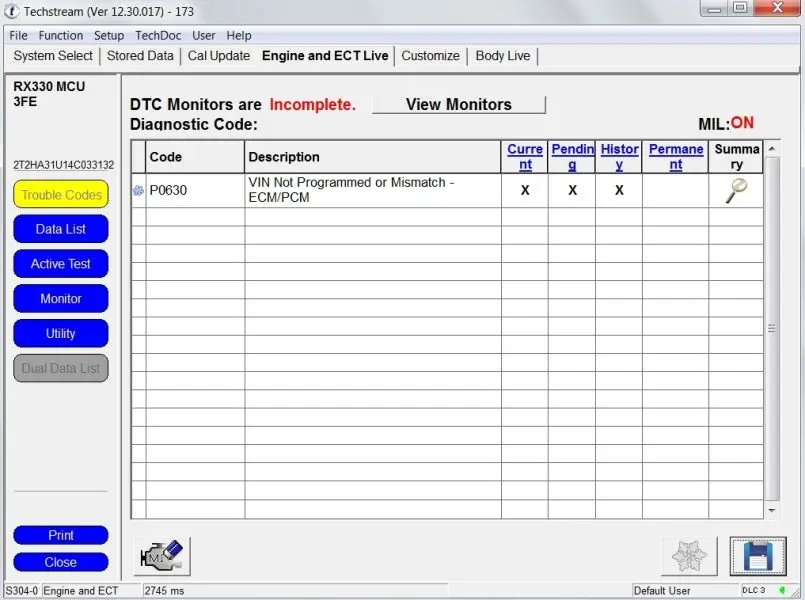This screenshot has width=805, height=600.
Task: Click the floppy disk save icon
Action: 758,556
